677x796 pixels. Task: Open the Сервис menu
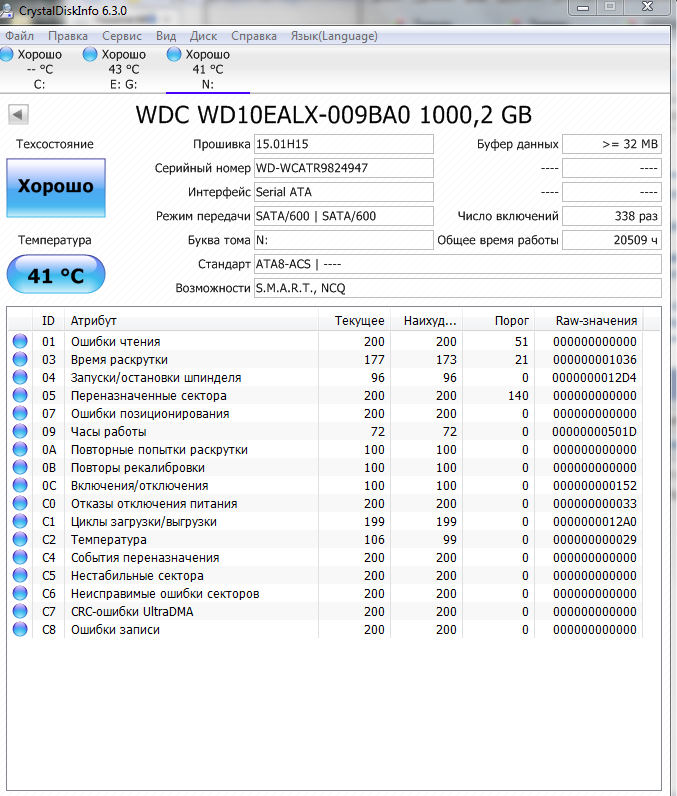(x=122, y=36)
